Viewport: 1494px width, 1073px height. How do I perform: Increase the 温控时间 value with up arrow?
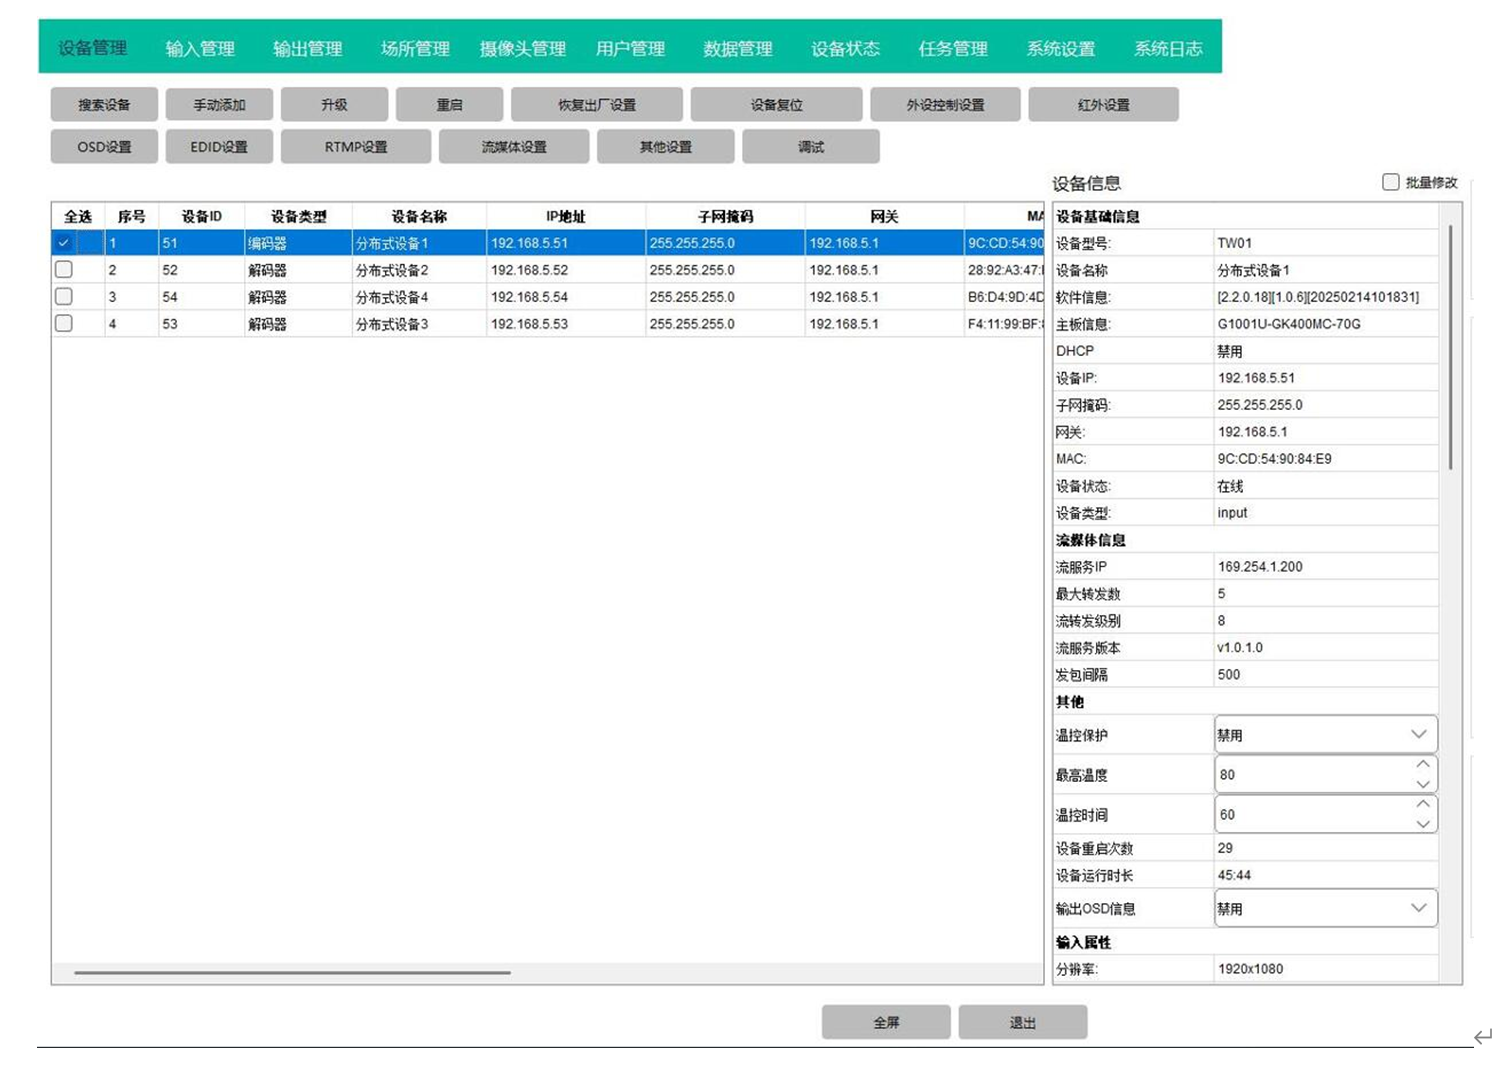1422,805
